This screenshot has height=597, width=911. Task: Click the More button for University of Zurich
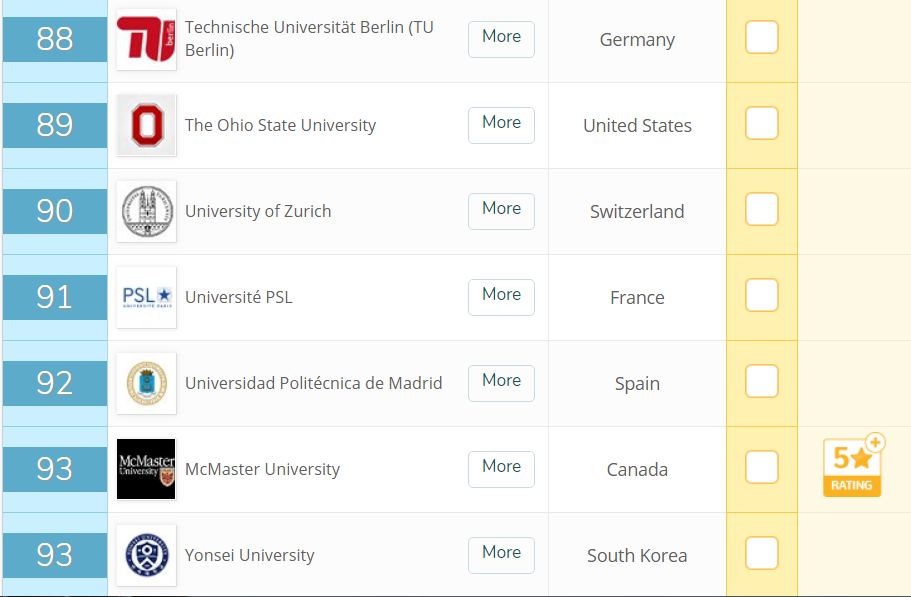[x=501, y=211]
